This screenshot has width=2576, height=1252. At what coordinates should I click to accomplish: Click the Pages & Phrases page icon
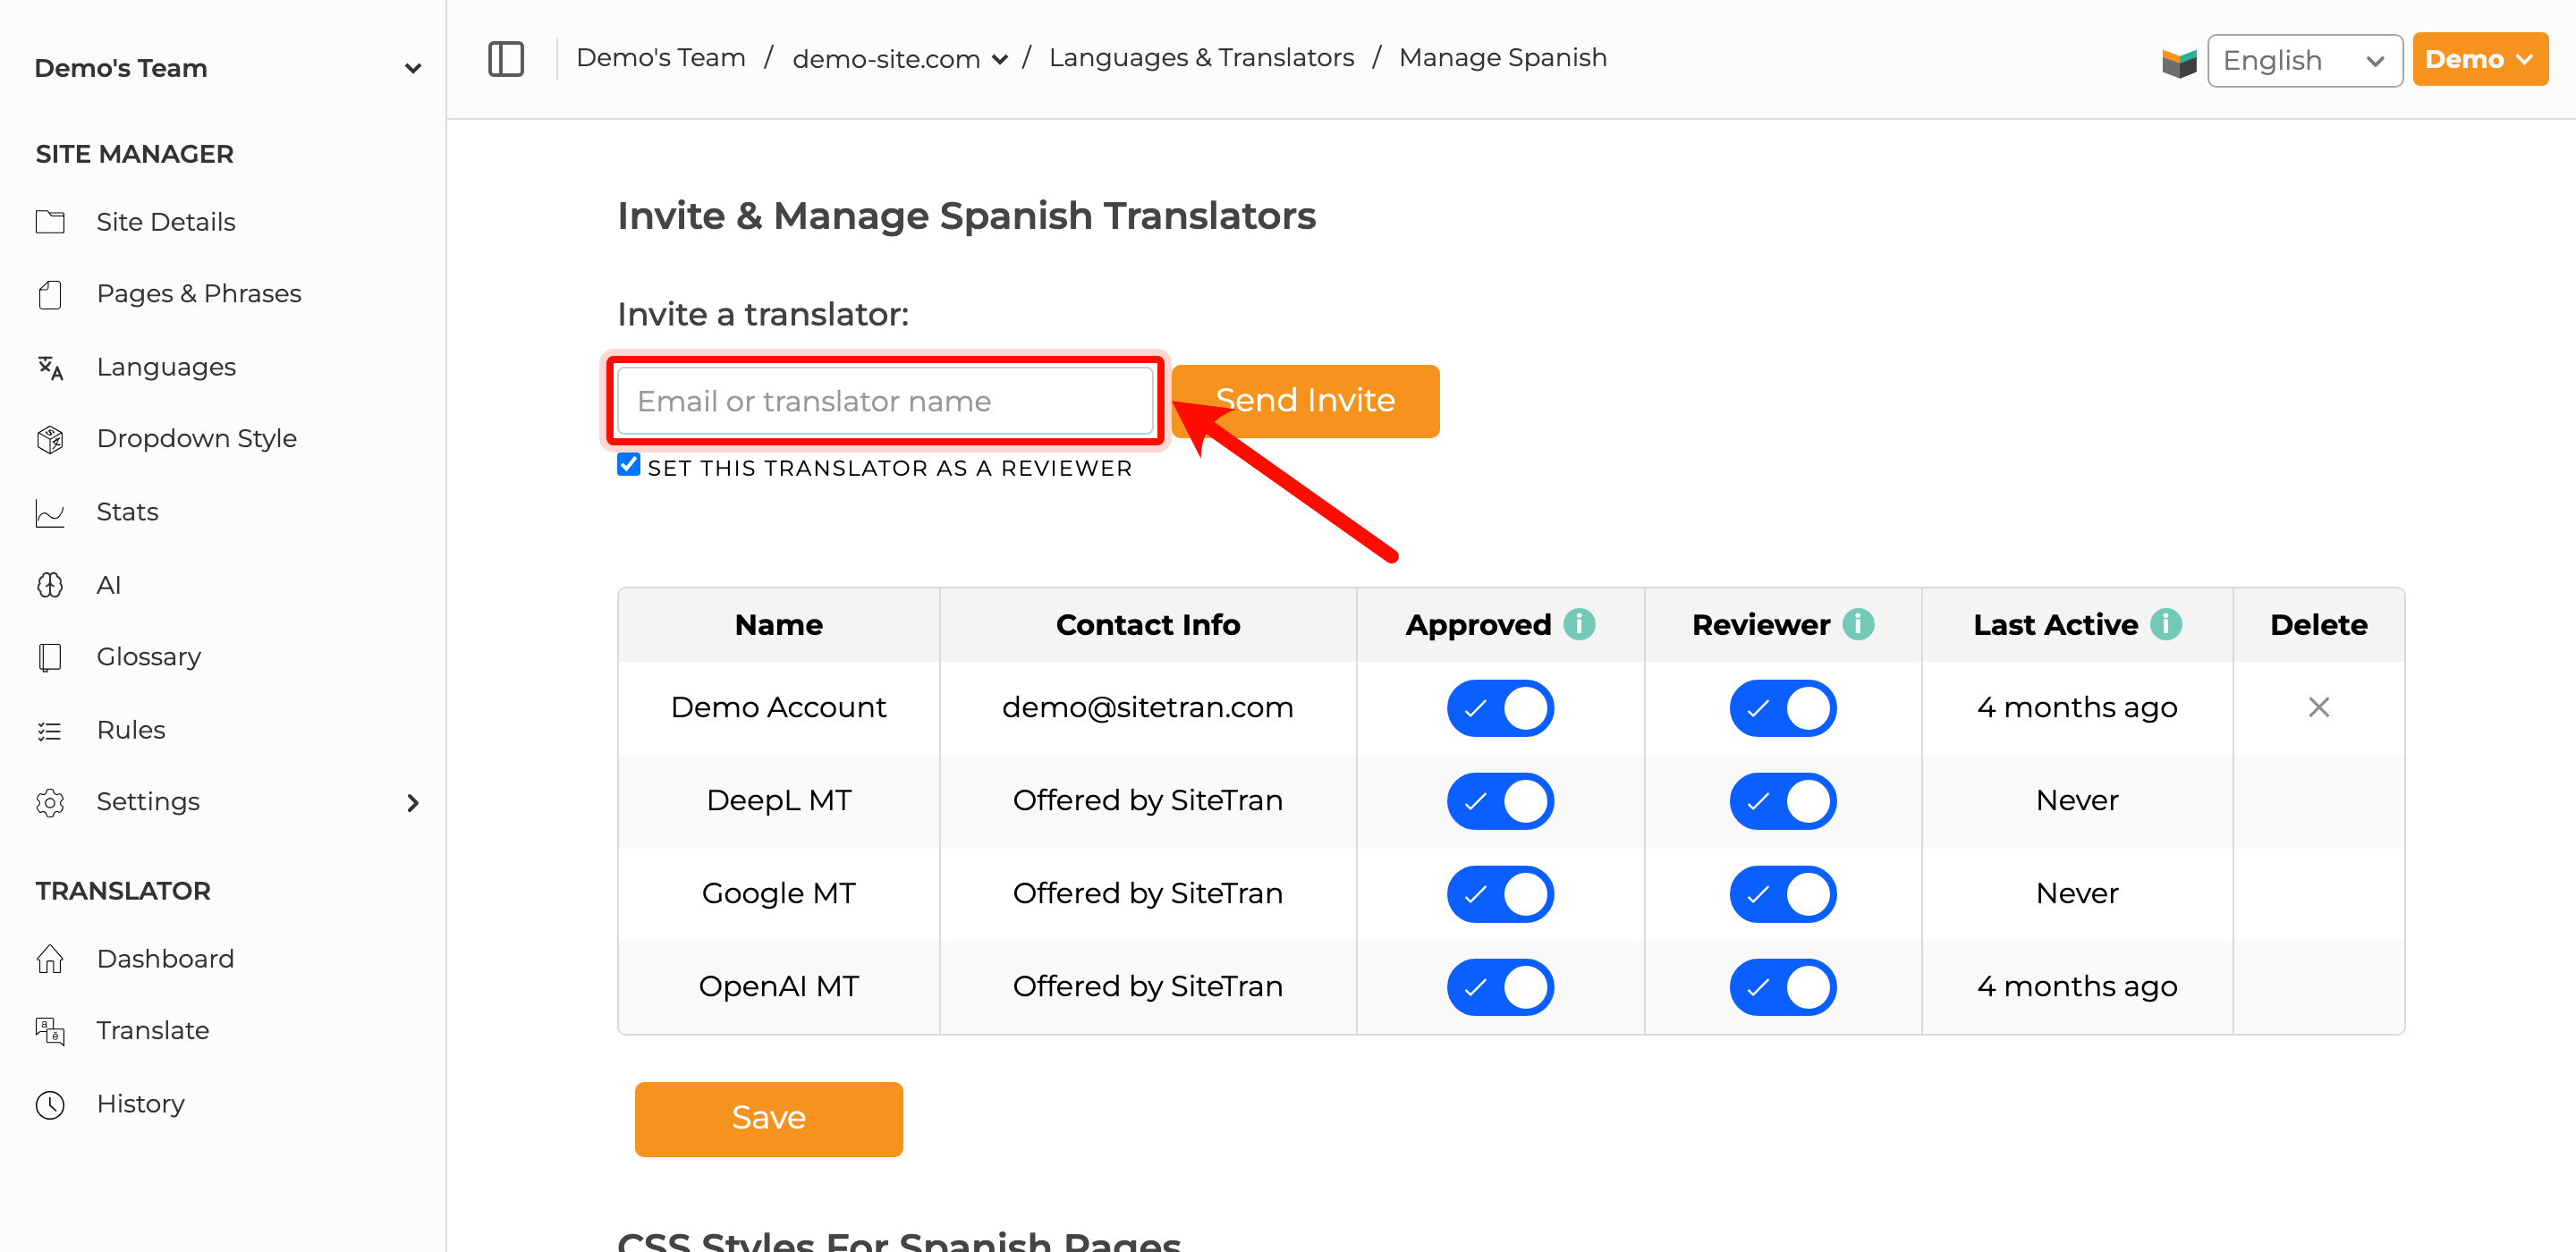coord(50,294)
